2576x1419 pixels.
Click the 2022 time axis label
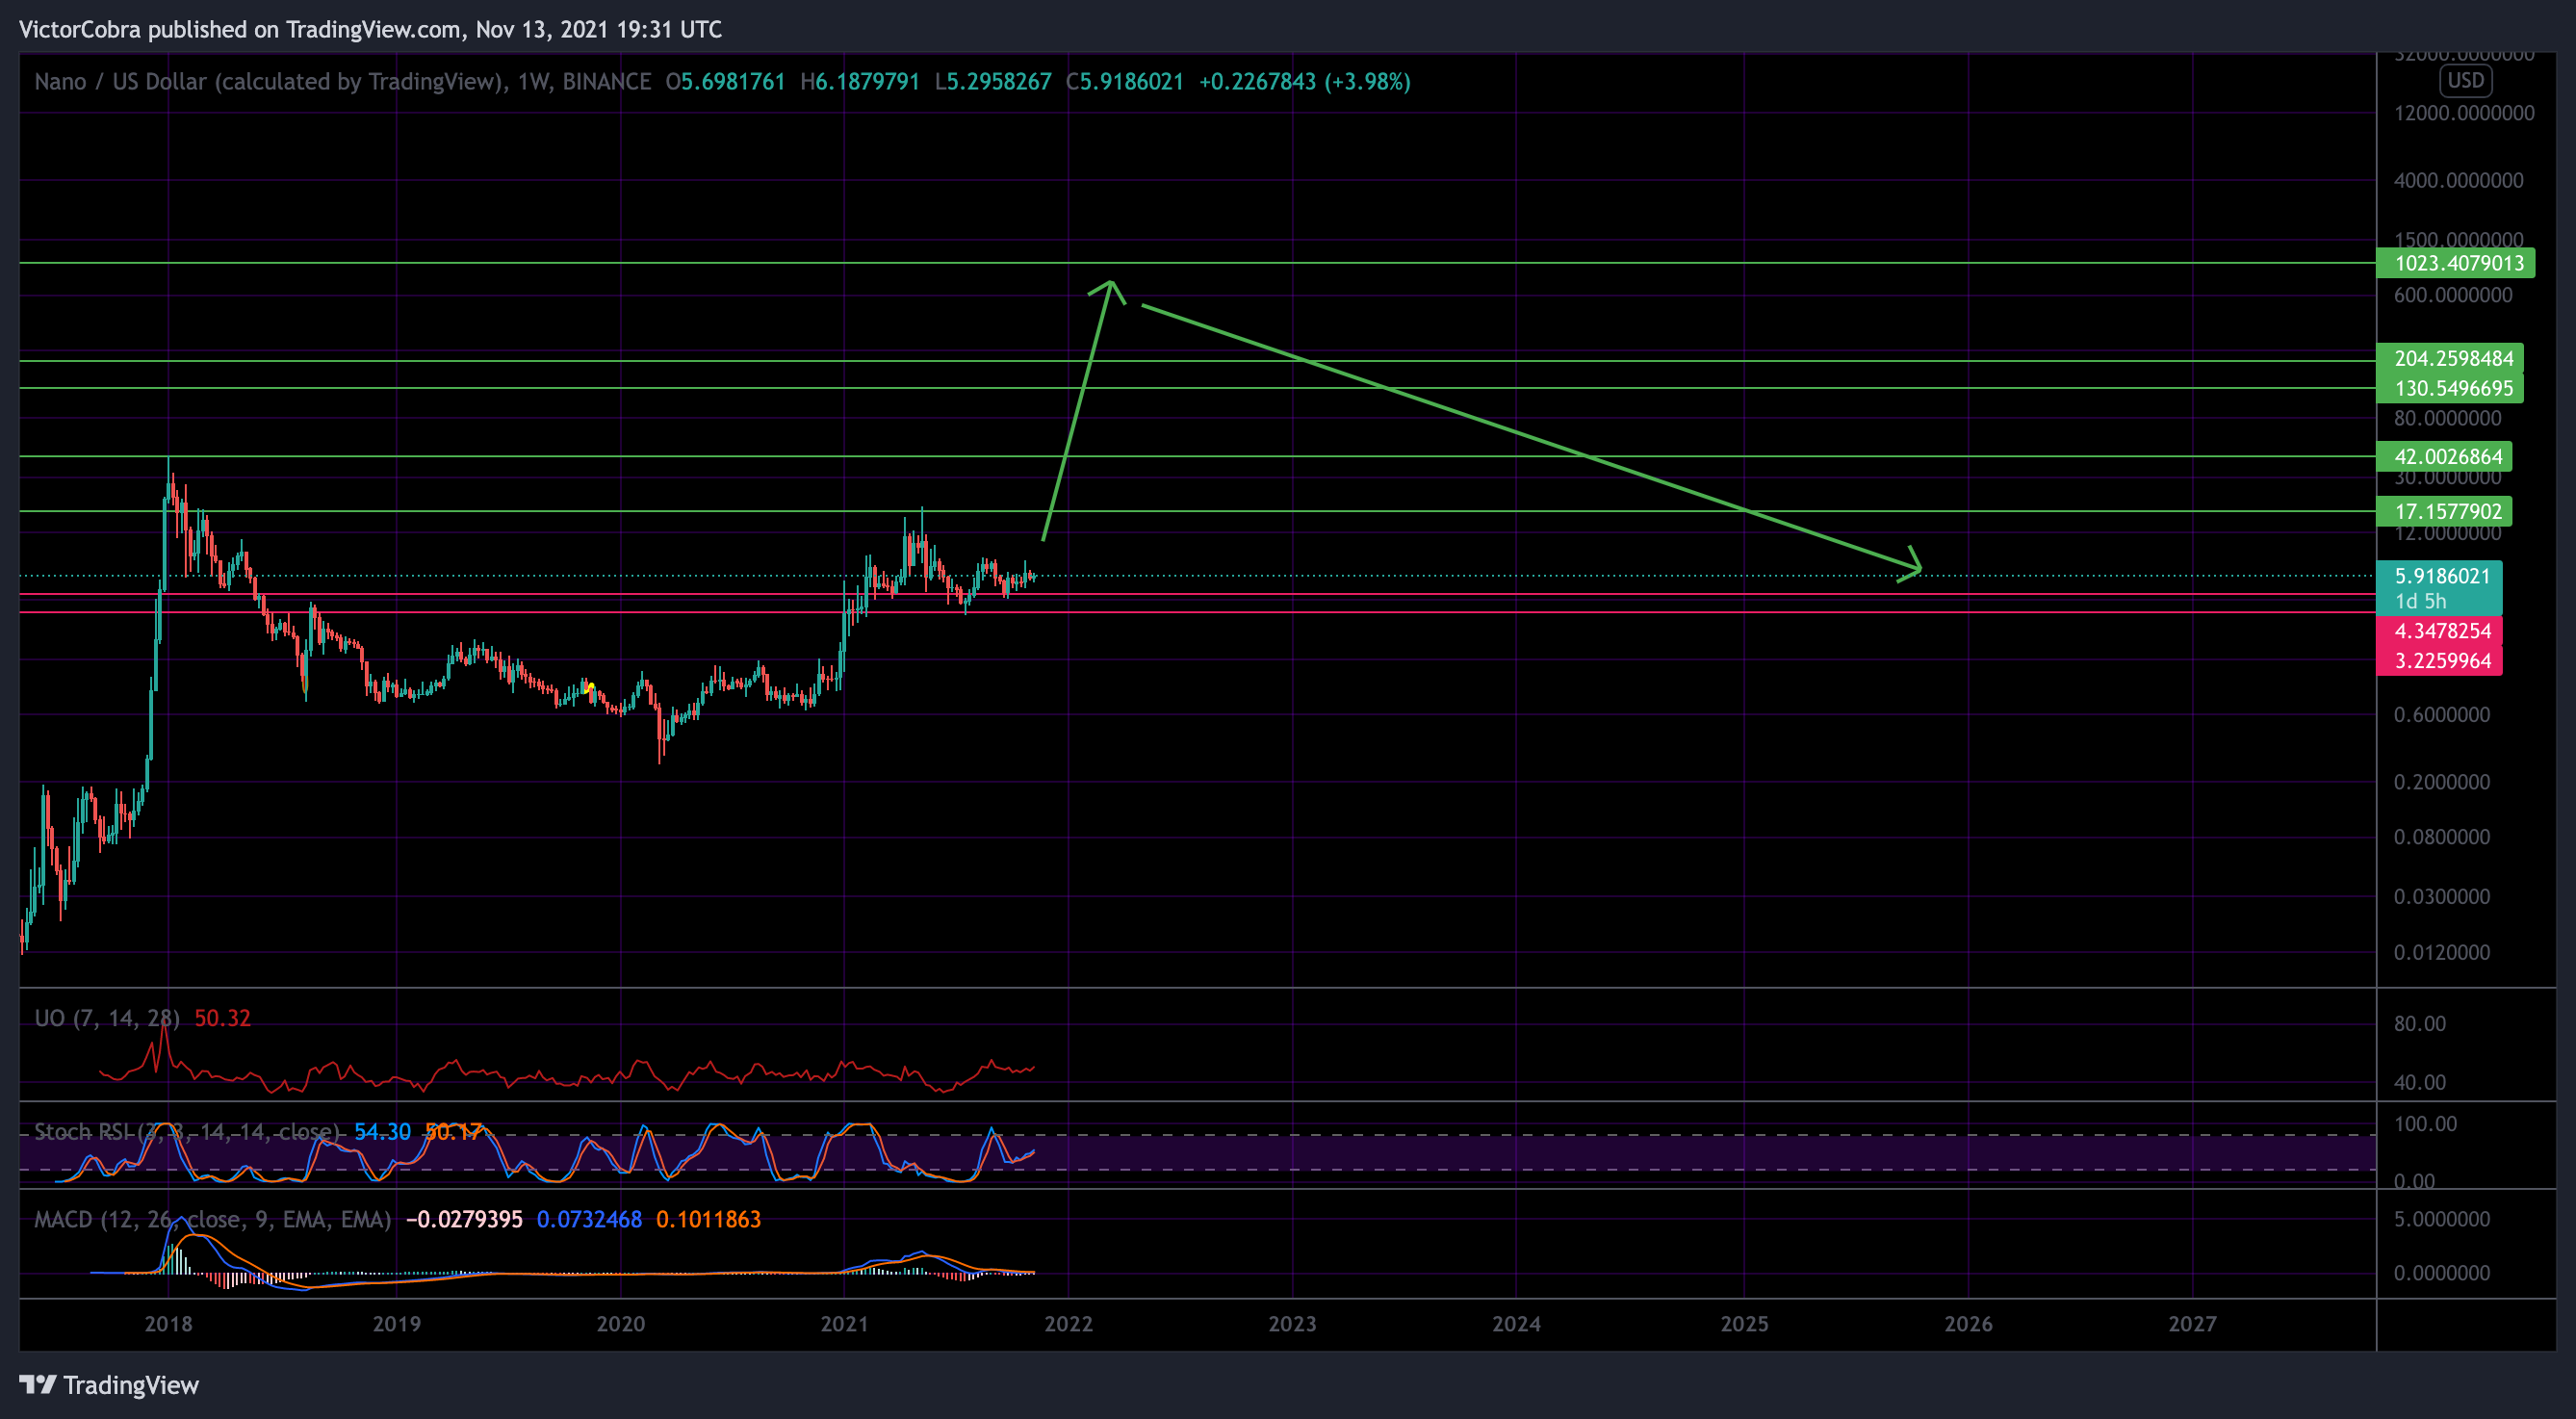(1069, 1324)
